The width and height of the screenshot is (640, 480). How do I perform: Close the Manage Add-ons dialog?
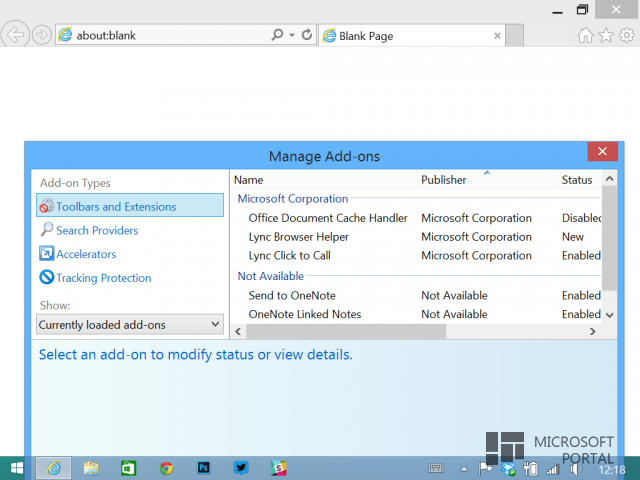[602, 151]
